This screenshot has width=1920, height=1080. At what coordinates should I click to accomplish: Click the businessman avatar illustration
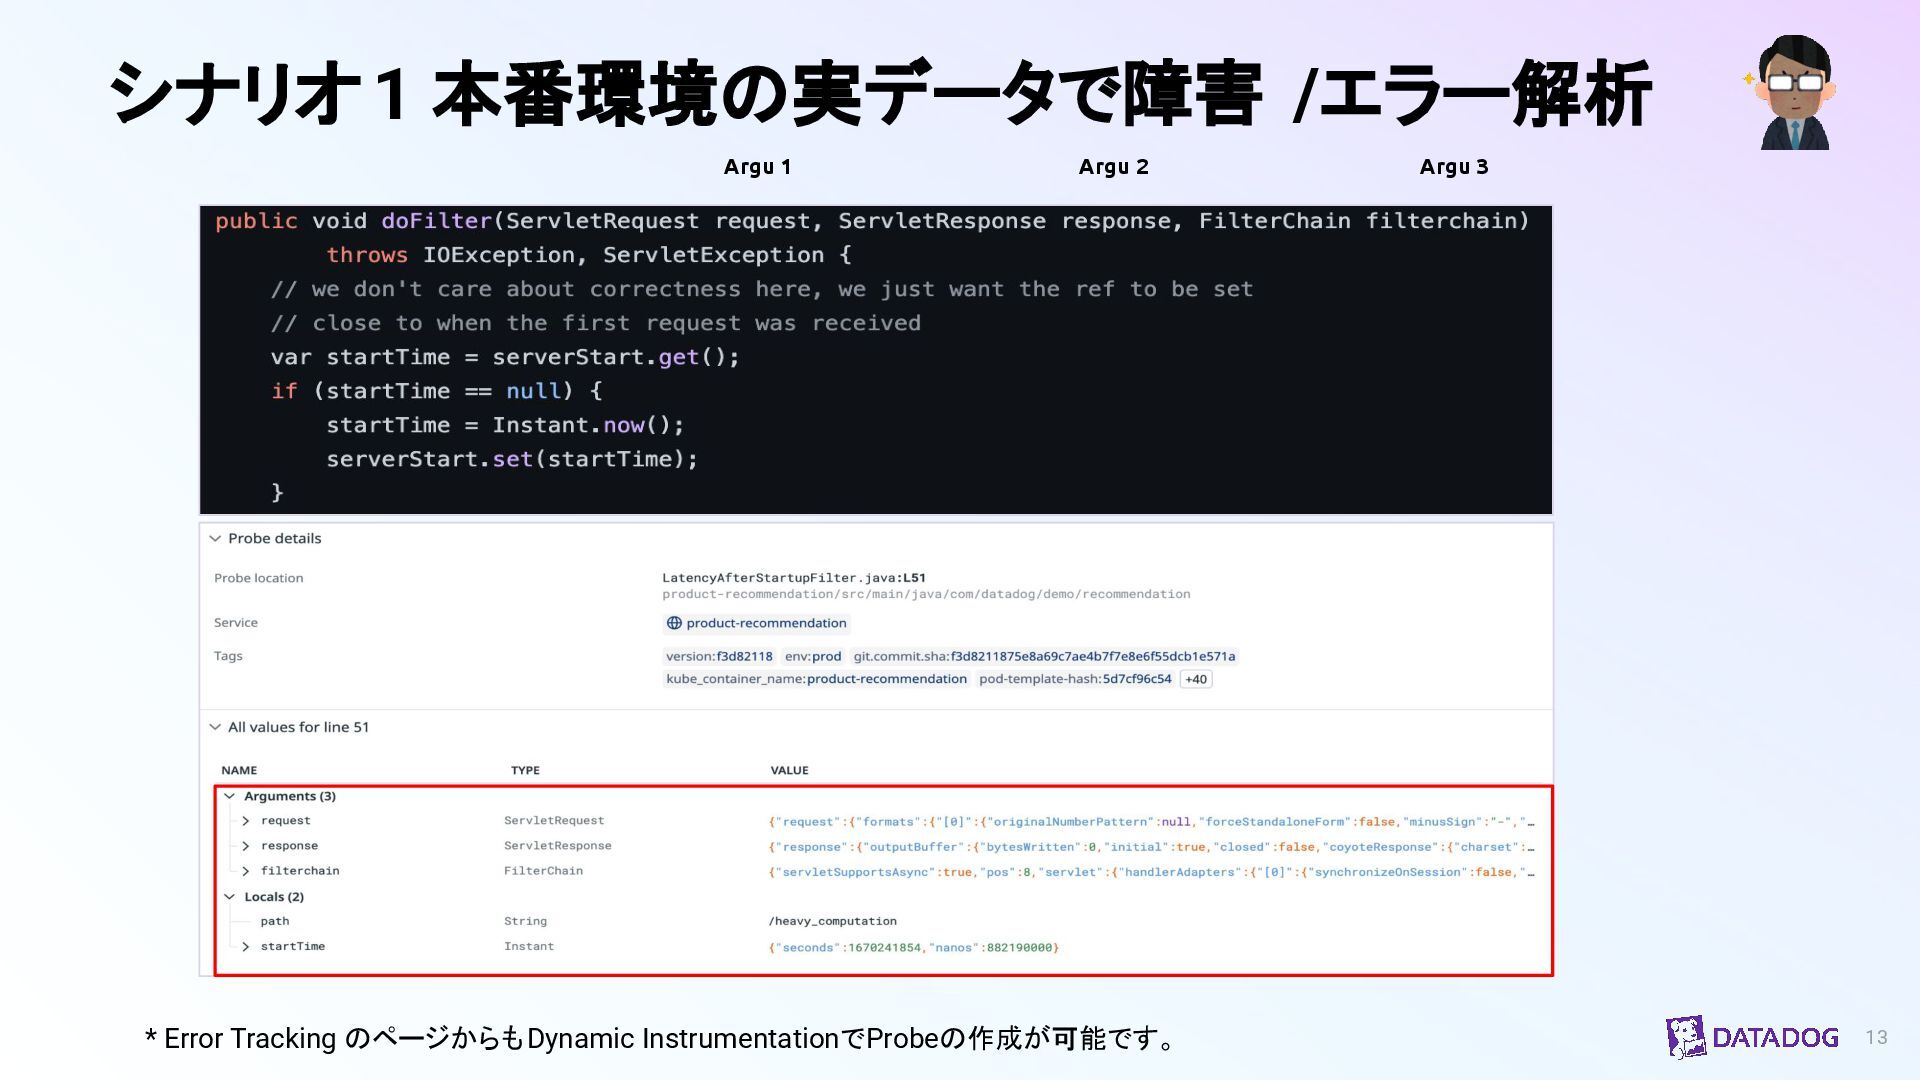tap(1795, 93)
